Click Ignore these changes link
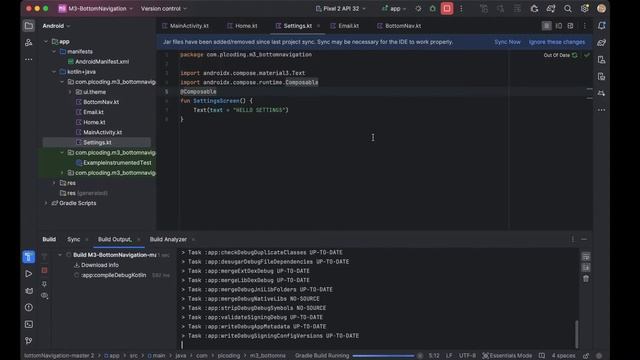 (x=557, y=42)
